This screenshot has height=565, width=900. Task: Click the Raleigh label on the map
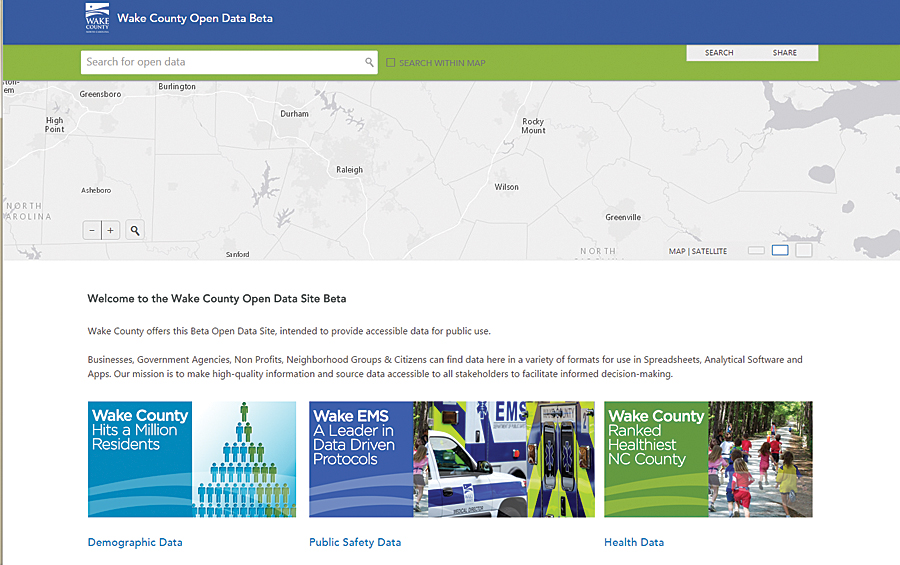(350, 170)
